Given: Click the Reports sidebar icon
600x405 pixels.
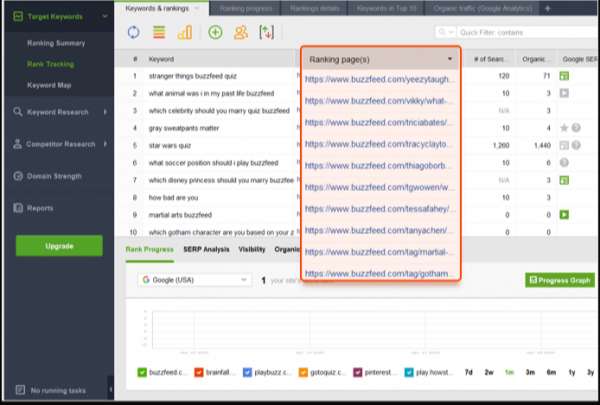Looking at the screenshot, I should point(18,208).
